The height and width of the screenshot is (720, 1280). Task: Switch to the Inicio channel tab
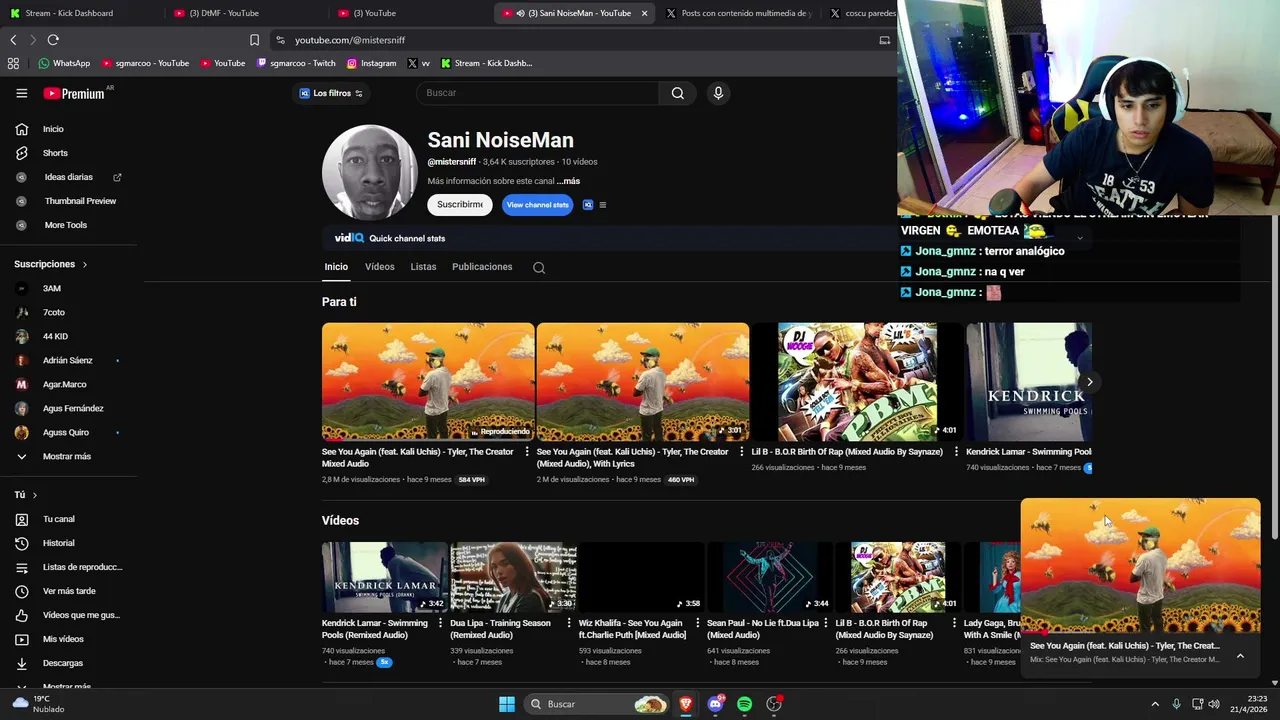pyautogui.click(x=336, y=267)
